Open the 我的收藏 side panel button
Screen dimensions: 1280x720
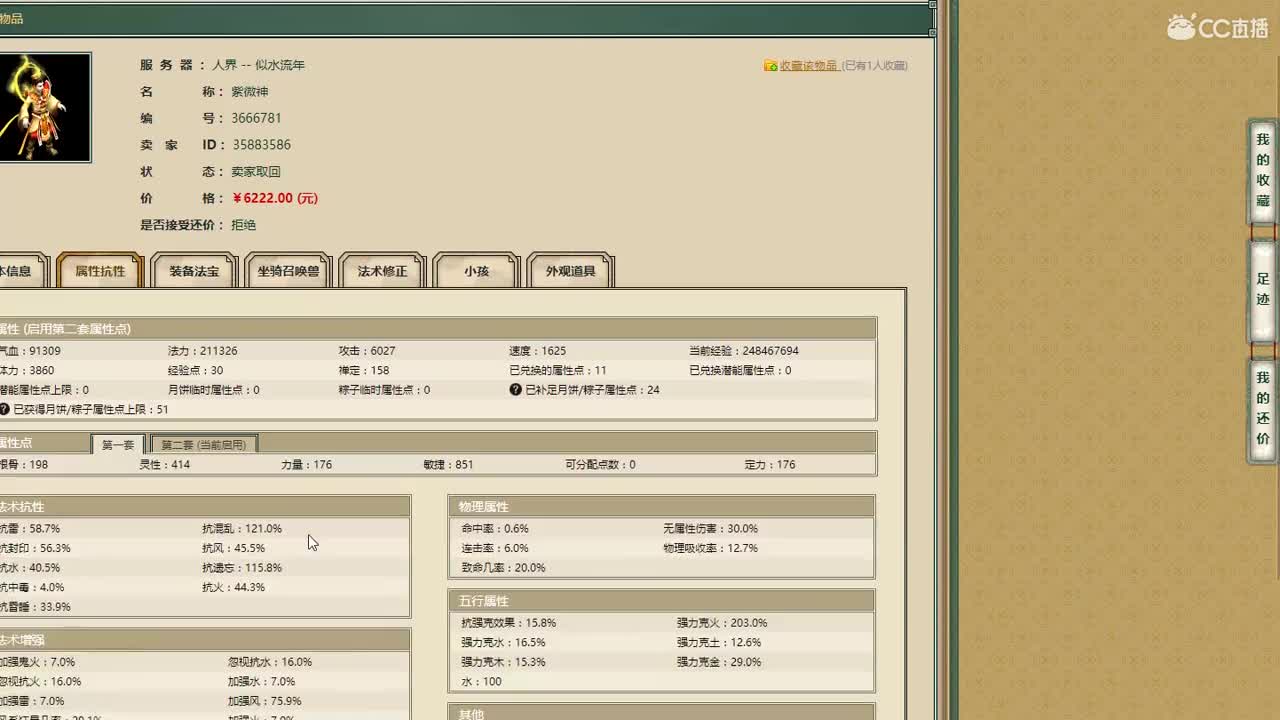pyautogui.click(x=1262, y=171)
